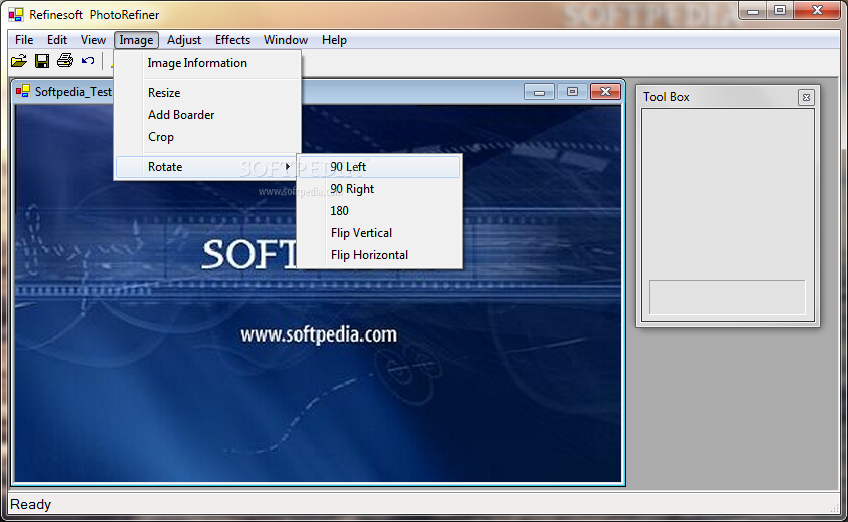Expand the Rotate submenu arrow

click(x=288, y=167)
